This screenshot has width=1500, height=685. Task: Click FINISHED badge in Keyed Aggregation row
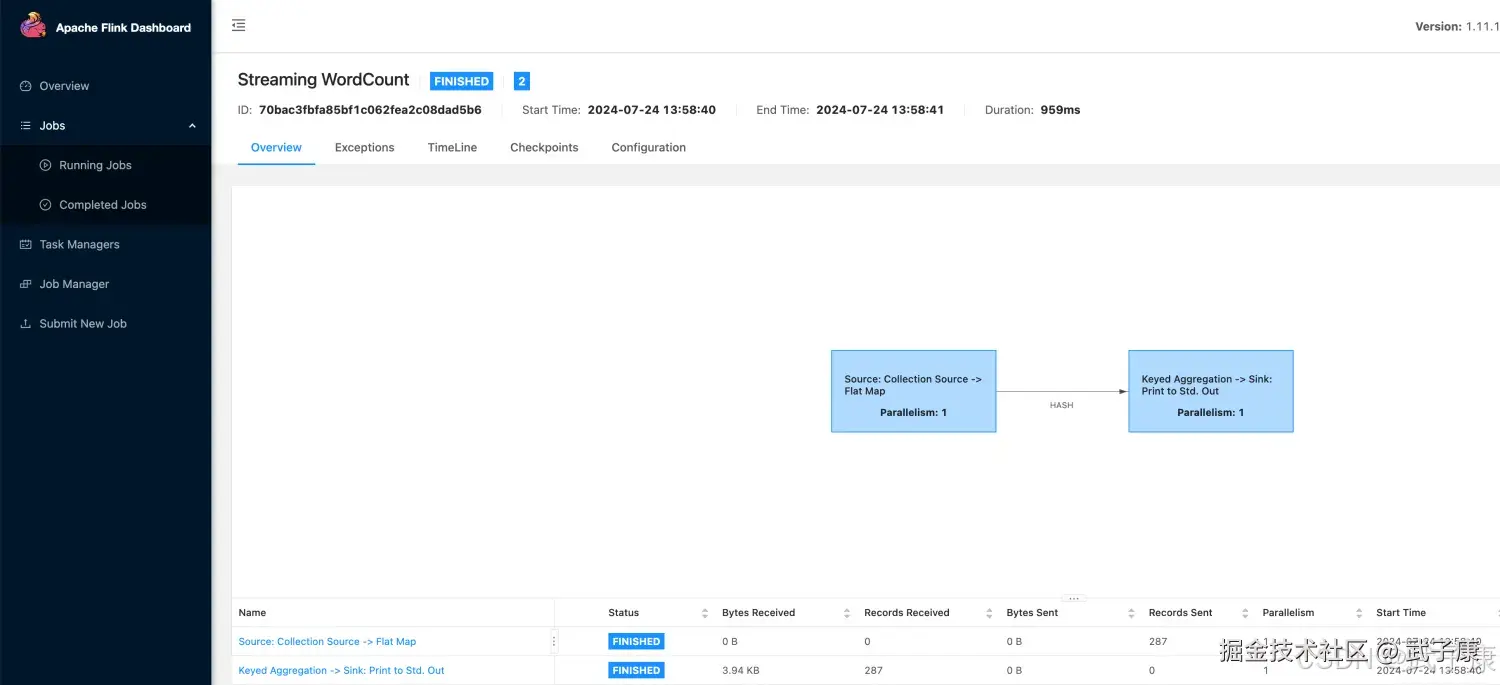(x=636, y=671)
